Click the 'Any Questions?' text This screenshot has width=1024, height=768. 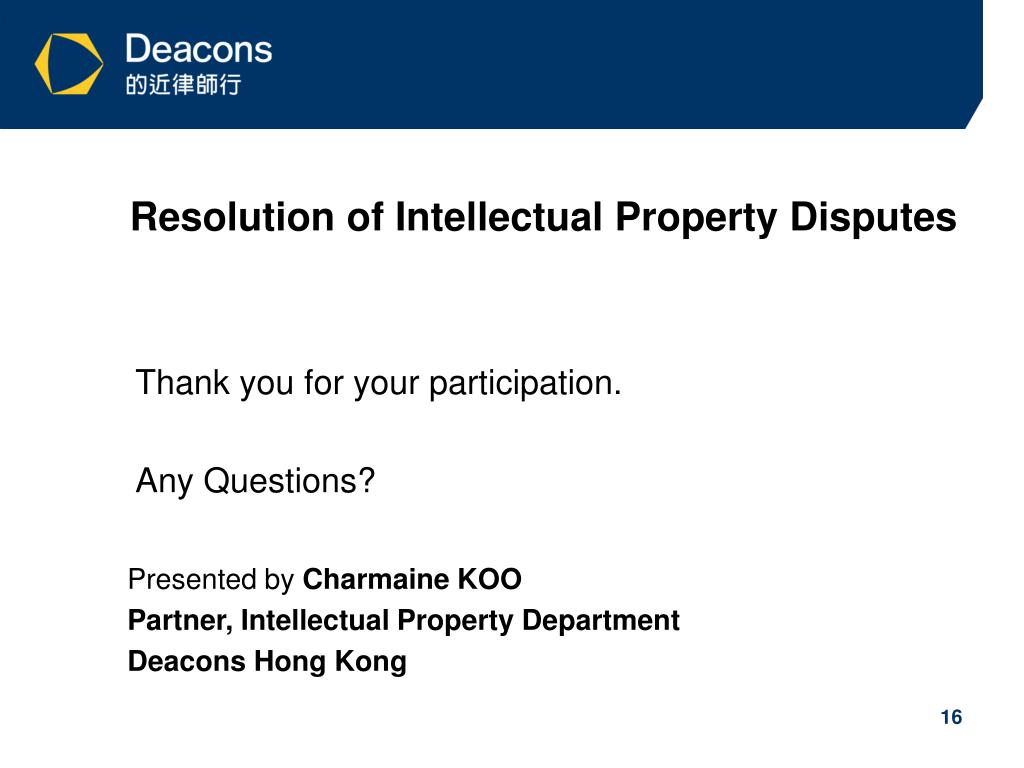255,482
